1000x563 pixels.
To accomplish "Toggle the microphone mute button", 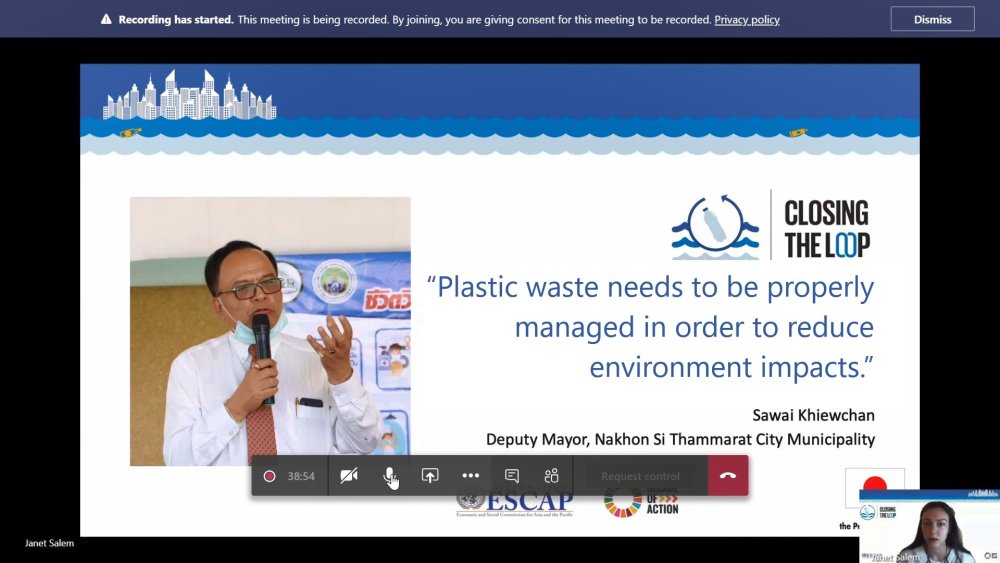I will tap(389, 476).
